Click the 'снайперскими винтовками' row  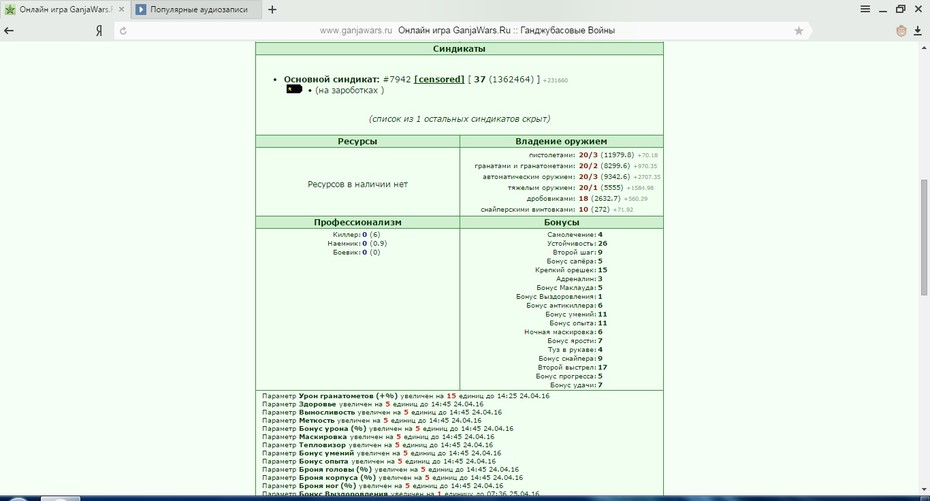click(x=556, y=209)
